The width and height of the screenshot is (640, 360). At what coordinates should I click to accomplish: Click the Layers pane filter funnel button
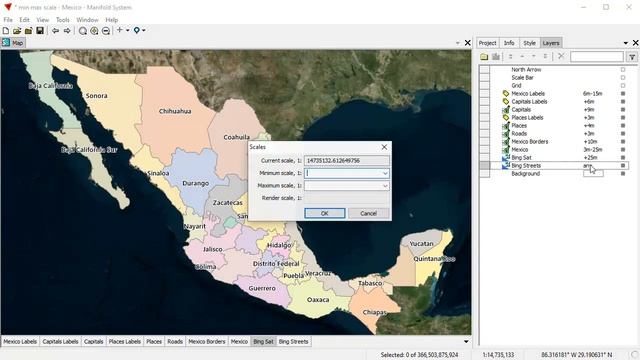tap(632, 57)
